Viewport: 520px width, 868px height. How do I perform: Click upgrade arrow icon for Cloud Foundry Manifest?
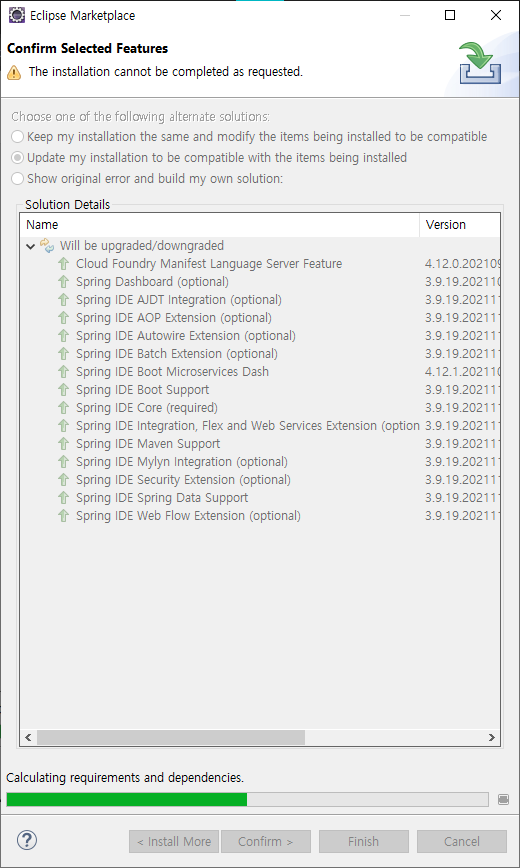[x=64, y=264]
